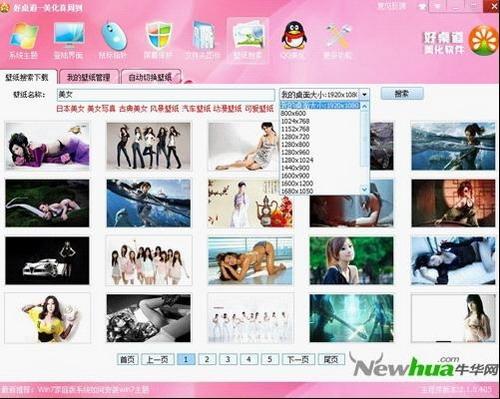Open the tools wrench and screwdriver icon
Viewport: 500px width, 399px height.
338,36
